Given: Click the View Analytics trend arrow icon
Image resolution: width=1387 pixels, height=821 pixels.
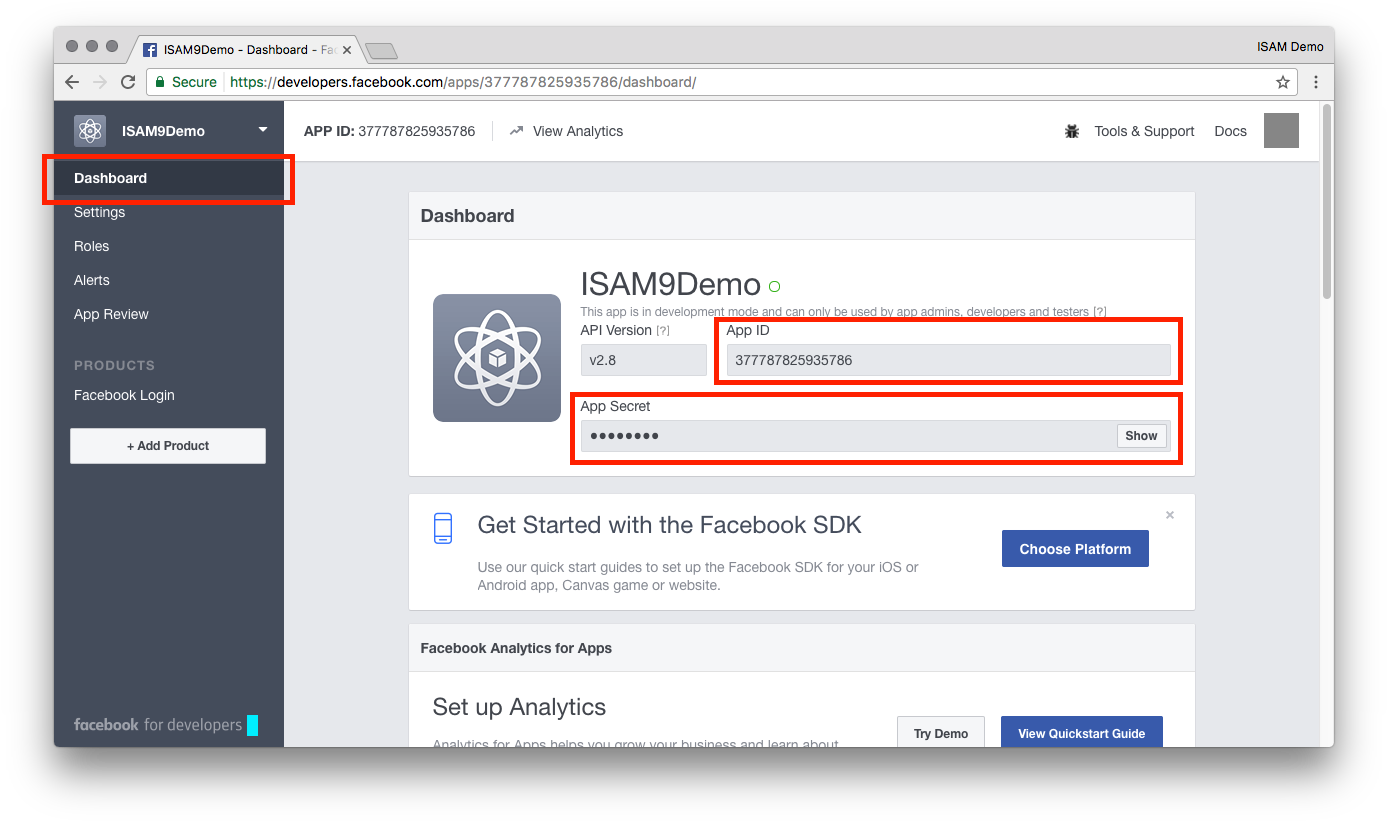Looking at the screenshot, I should (516, 131).
